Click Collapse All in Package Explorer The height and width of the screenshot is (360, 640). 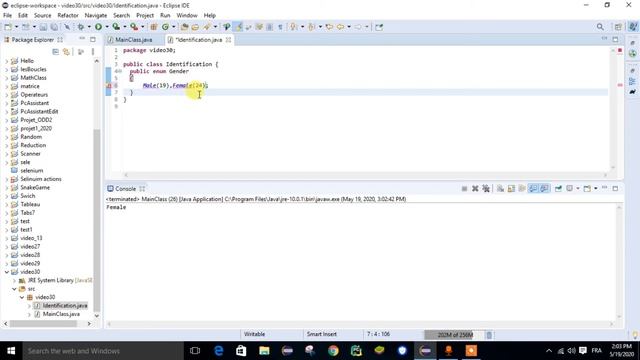[x=56, y=52]
